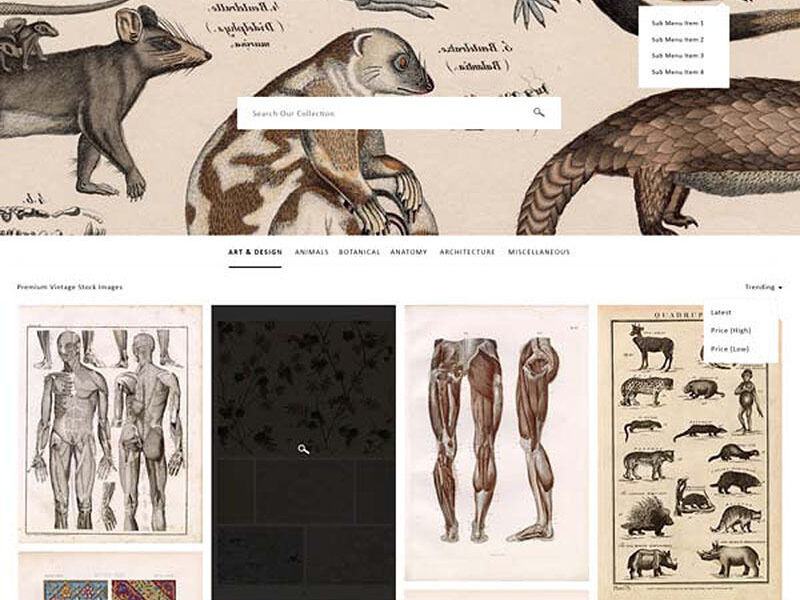Select the ANATOMY tab
800x600 pixels.
coord(410,253)
